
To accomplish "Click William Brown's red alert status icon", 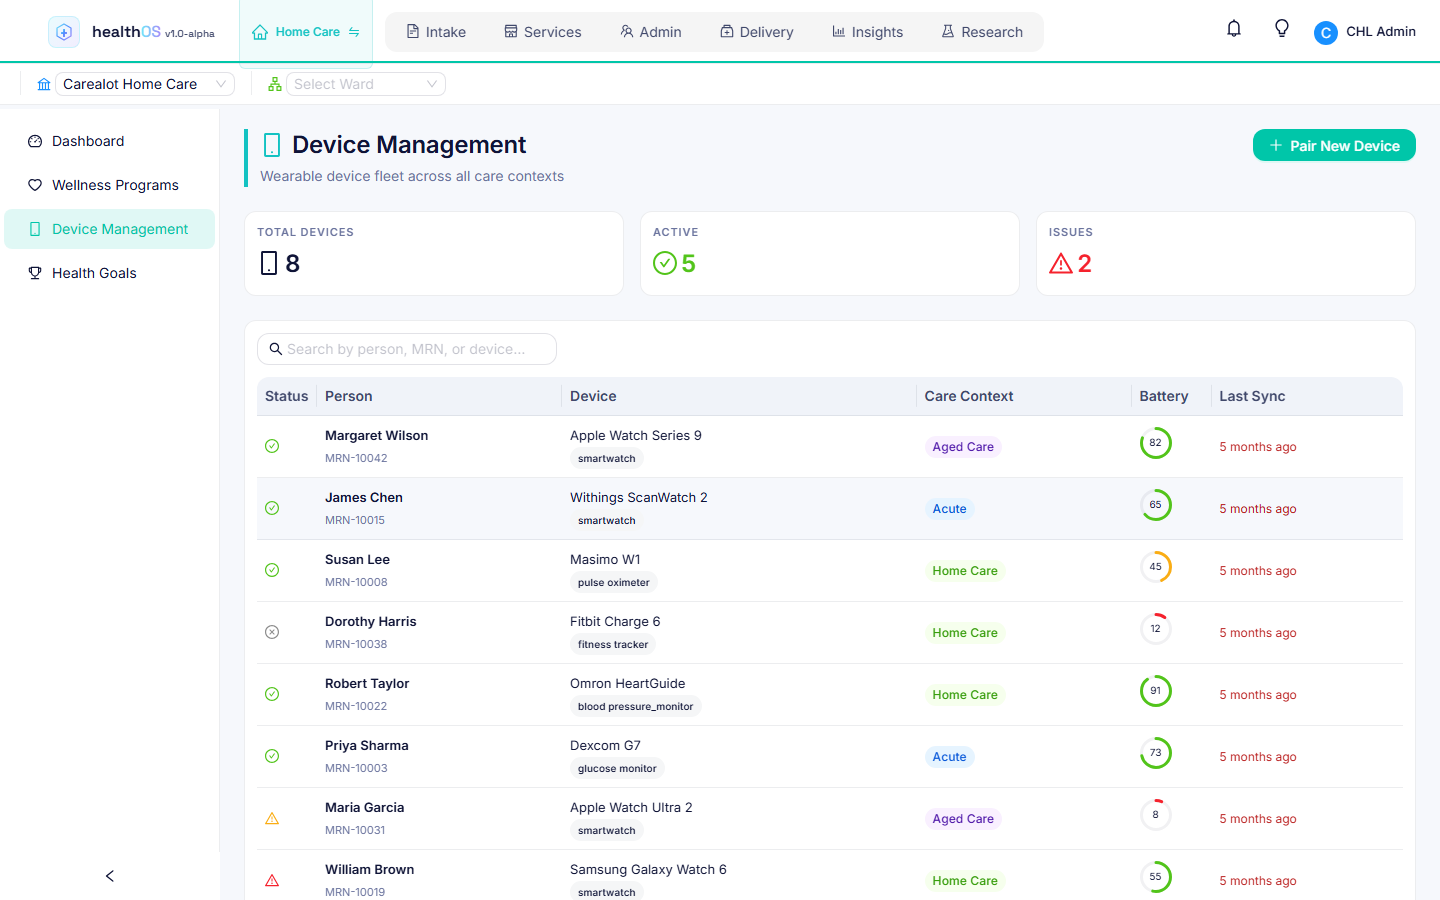I will pyautogui.click(x=272, y=880).
